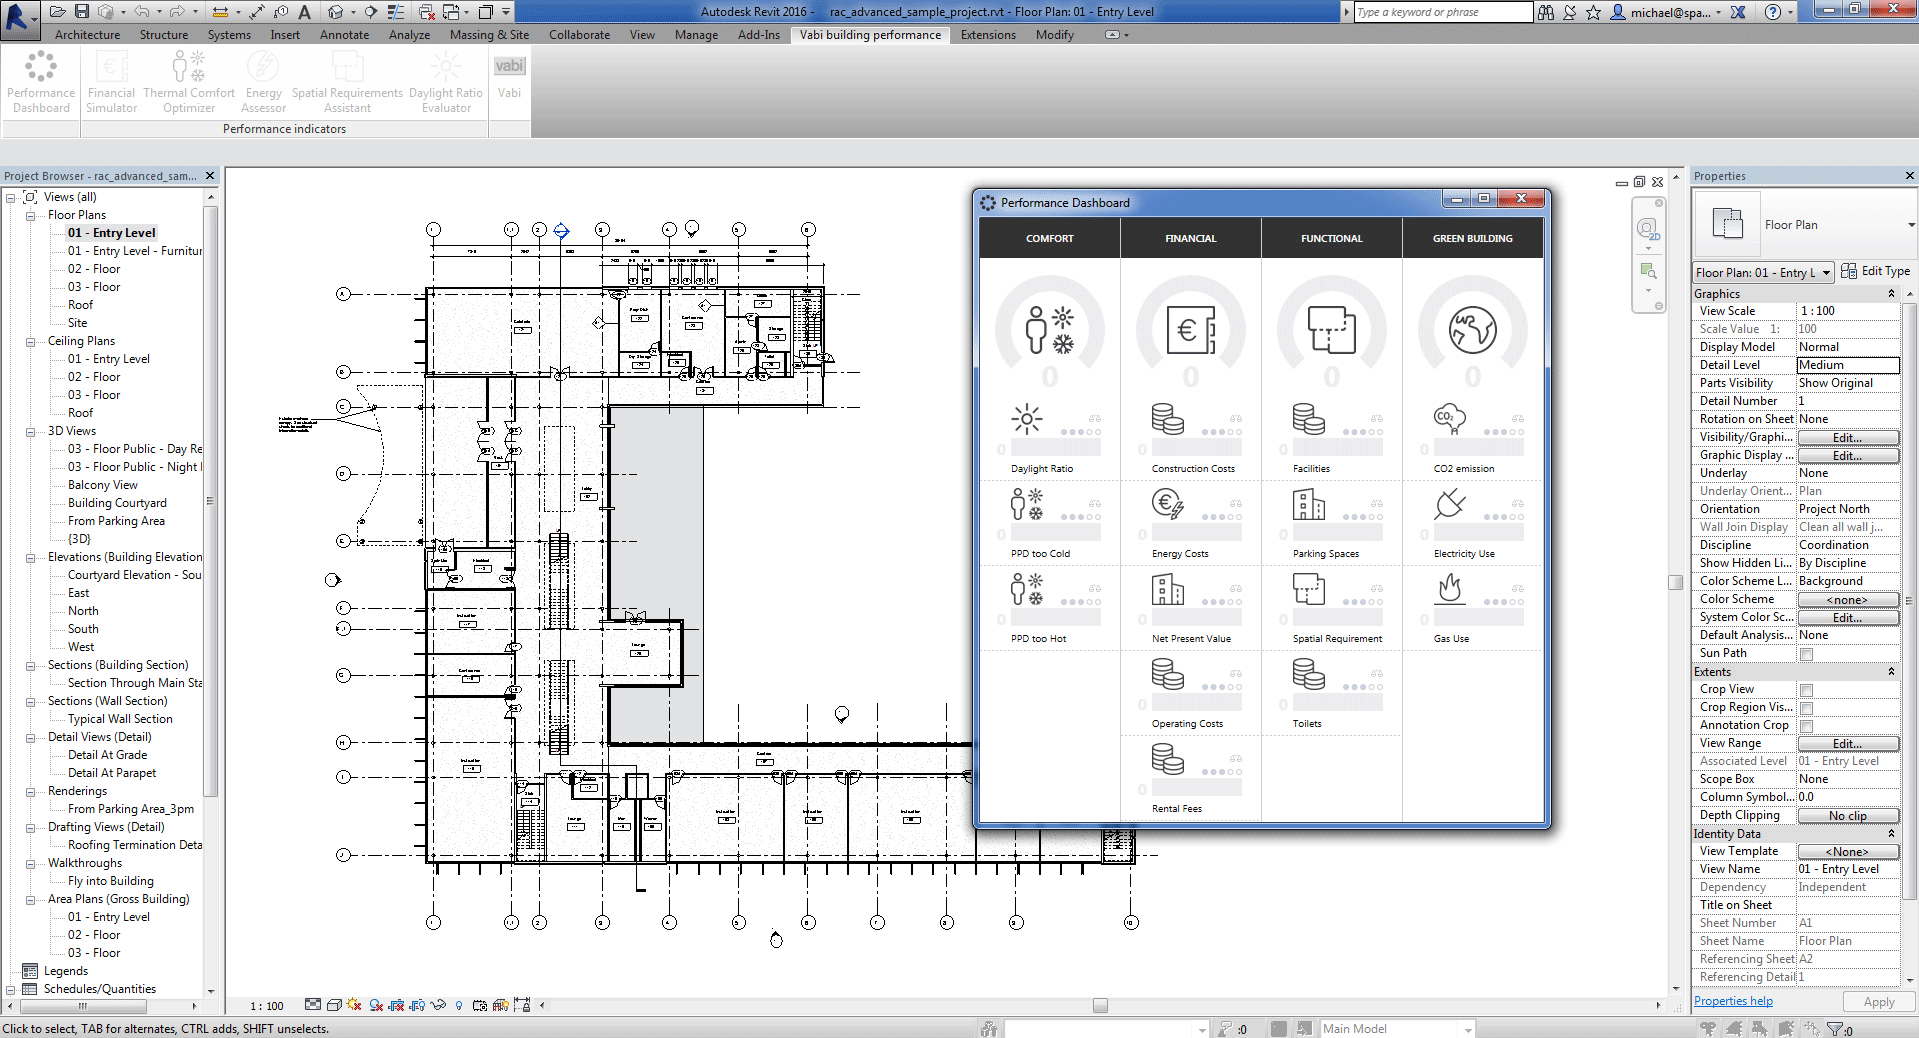Collapse the Extents properties section
Image resolution: width=1919 pixels, height=1038 pixels.
pos(1891,672)
